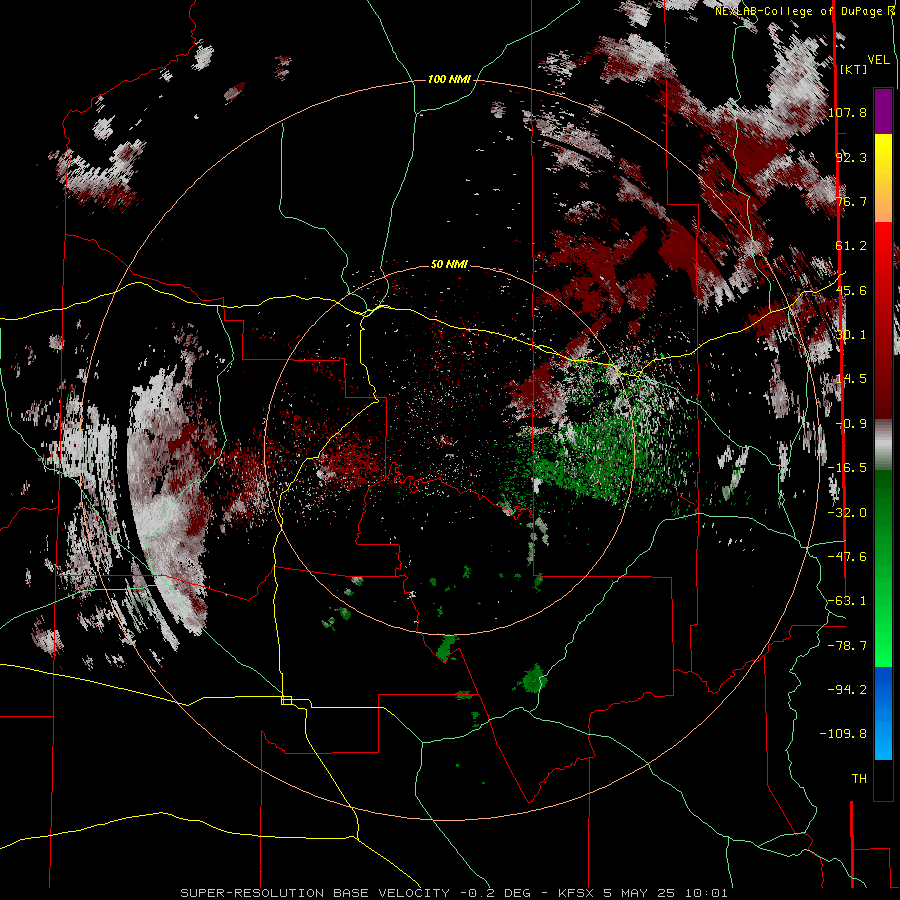Screen dimensions: 900x900
Task: Click the purple segment of velocity color bar
Action: pos(883,111)
